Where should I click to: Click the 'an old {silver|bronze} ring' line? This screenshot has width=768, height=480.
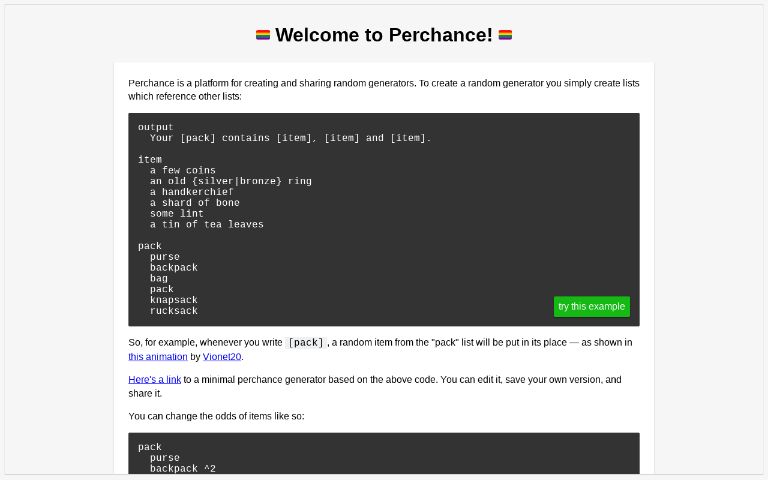tap(231, 181)
